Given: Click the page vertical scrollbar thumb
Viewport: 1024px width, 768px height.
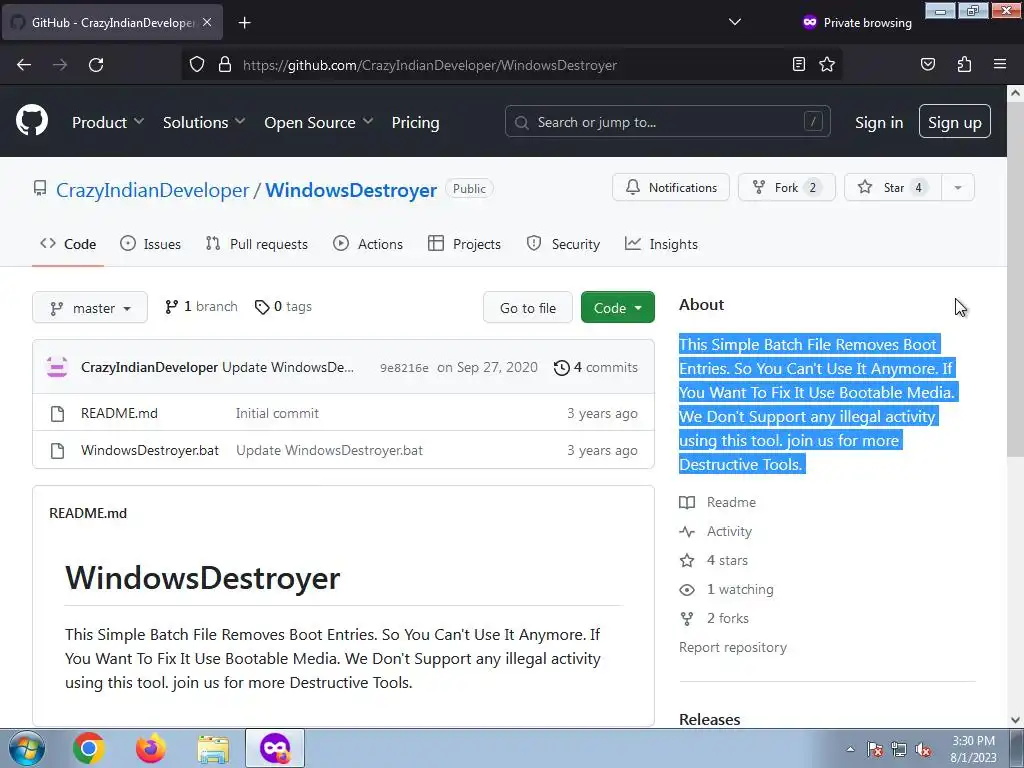Looking at the screenshot, I should coord(1015,281).
